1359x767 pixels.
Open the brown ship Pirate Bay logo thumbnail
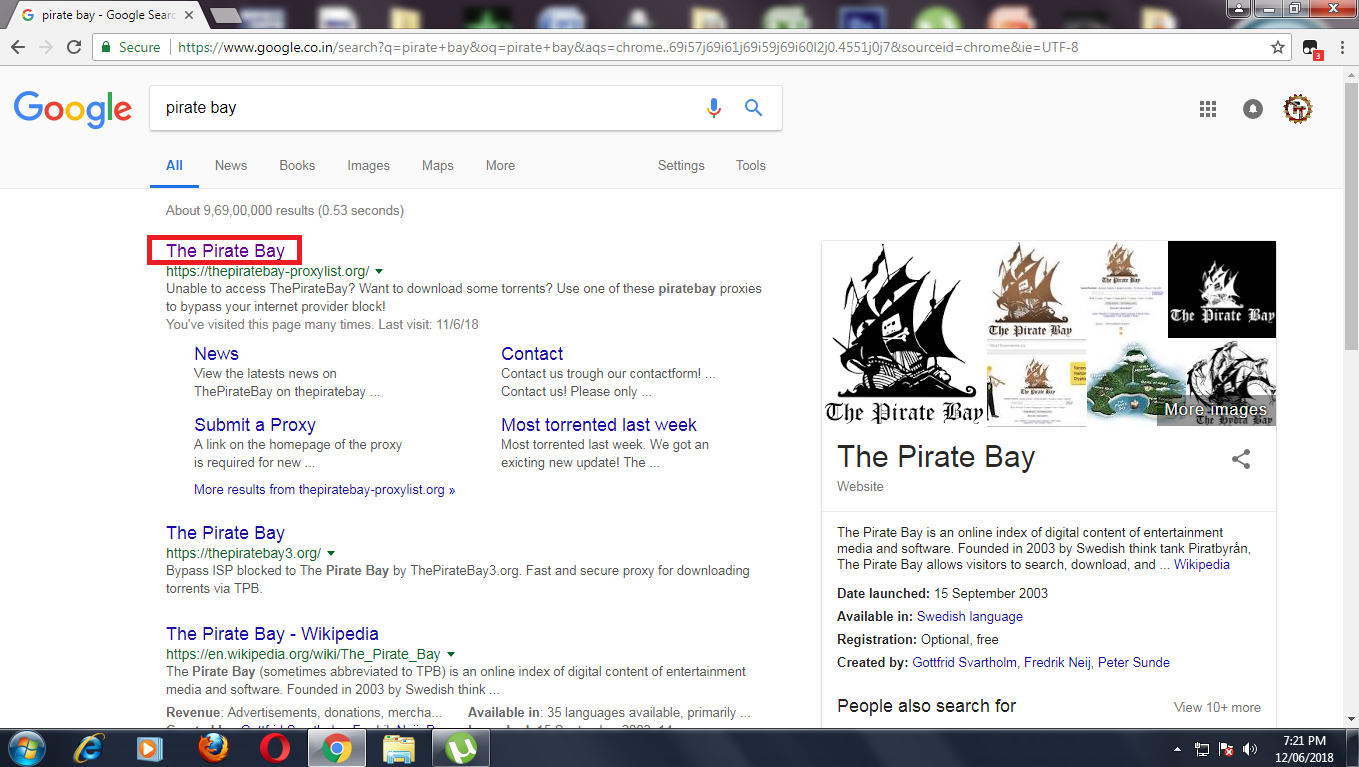click(1030, 291)
